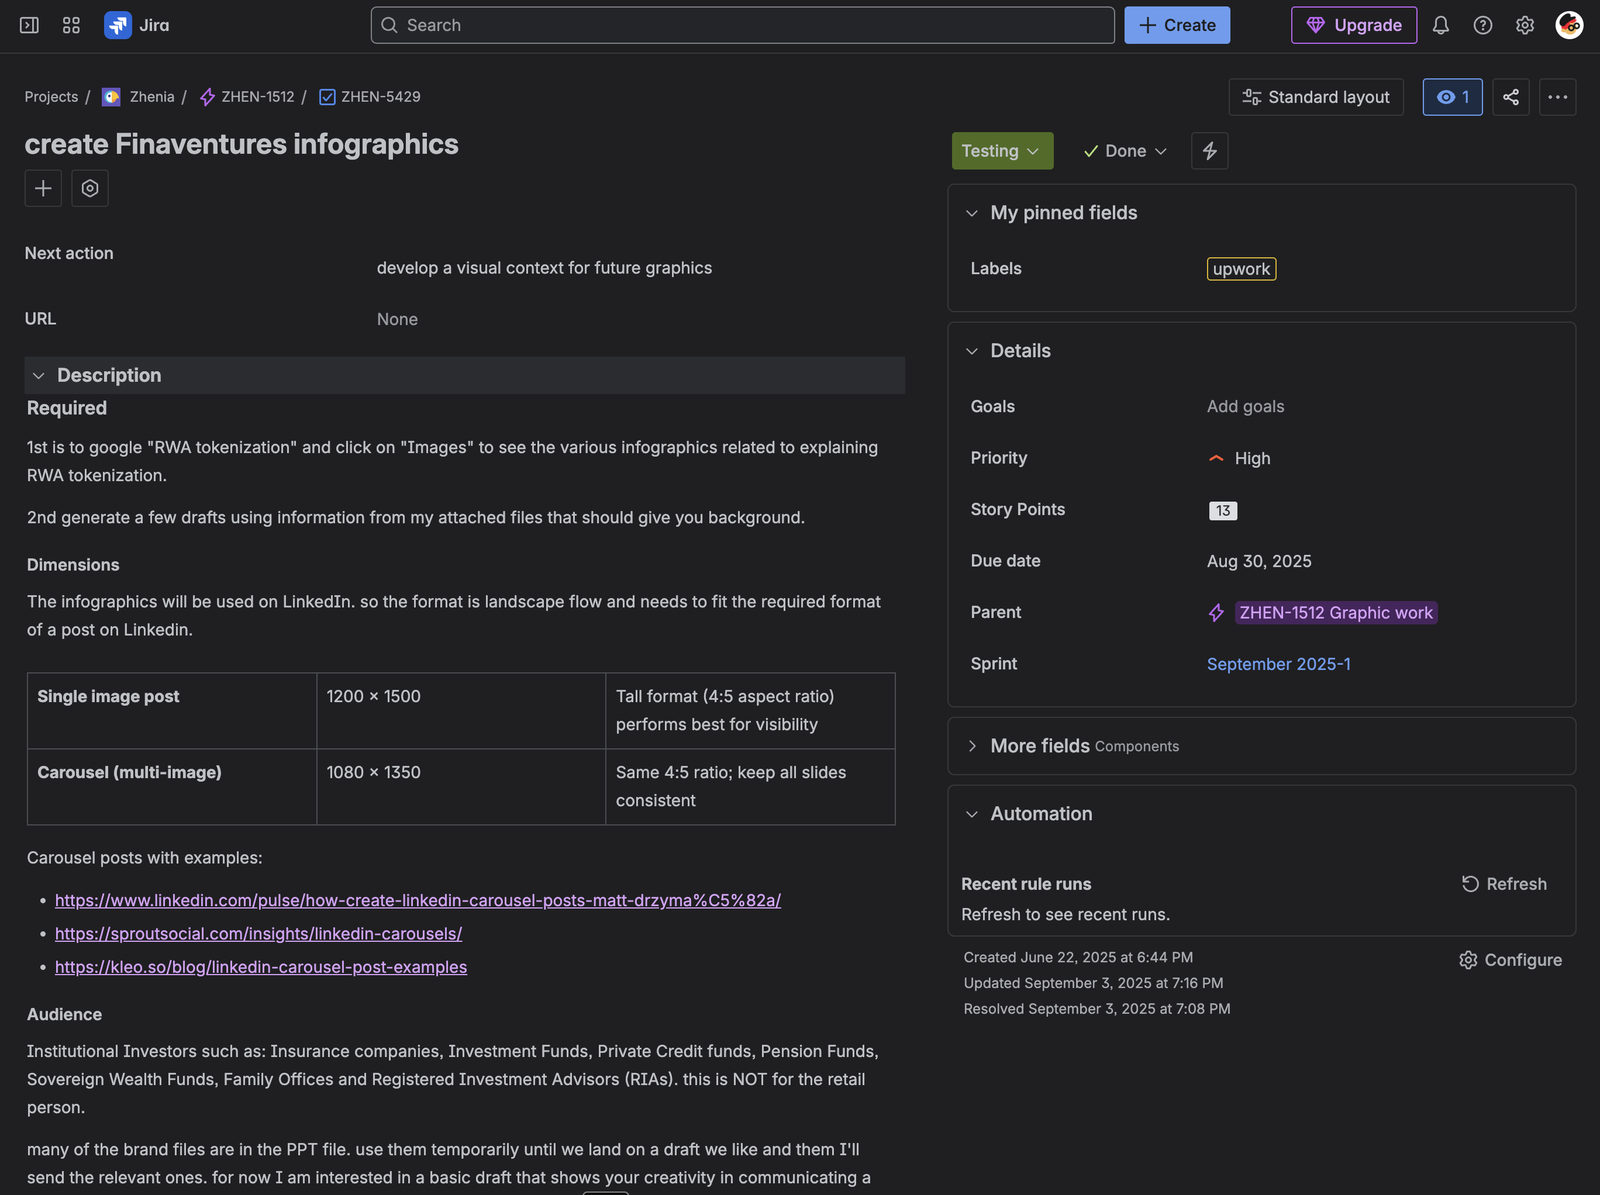Open the app switcher grid
The height and width of the screenshot is (1195, 1600).
click(x=71, y=25)
